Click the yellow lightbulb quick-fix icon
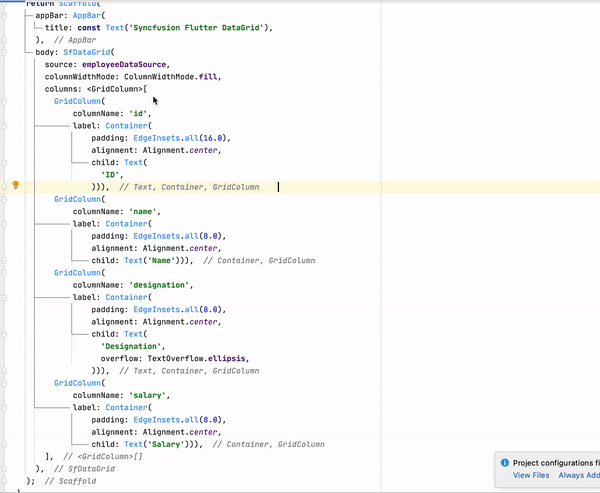Viewport: 600px width, 493px height. pos(15,186)
